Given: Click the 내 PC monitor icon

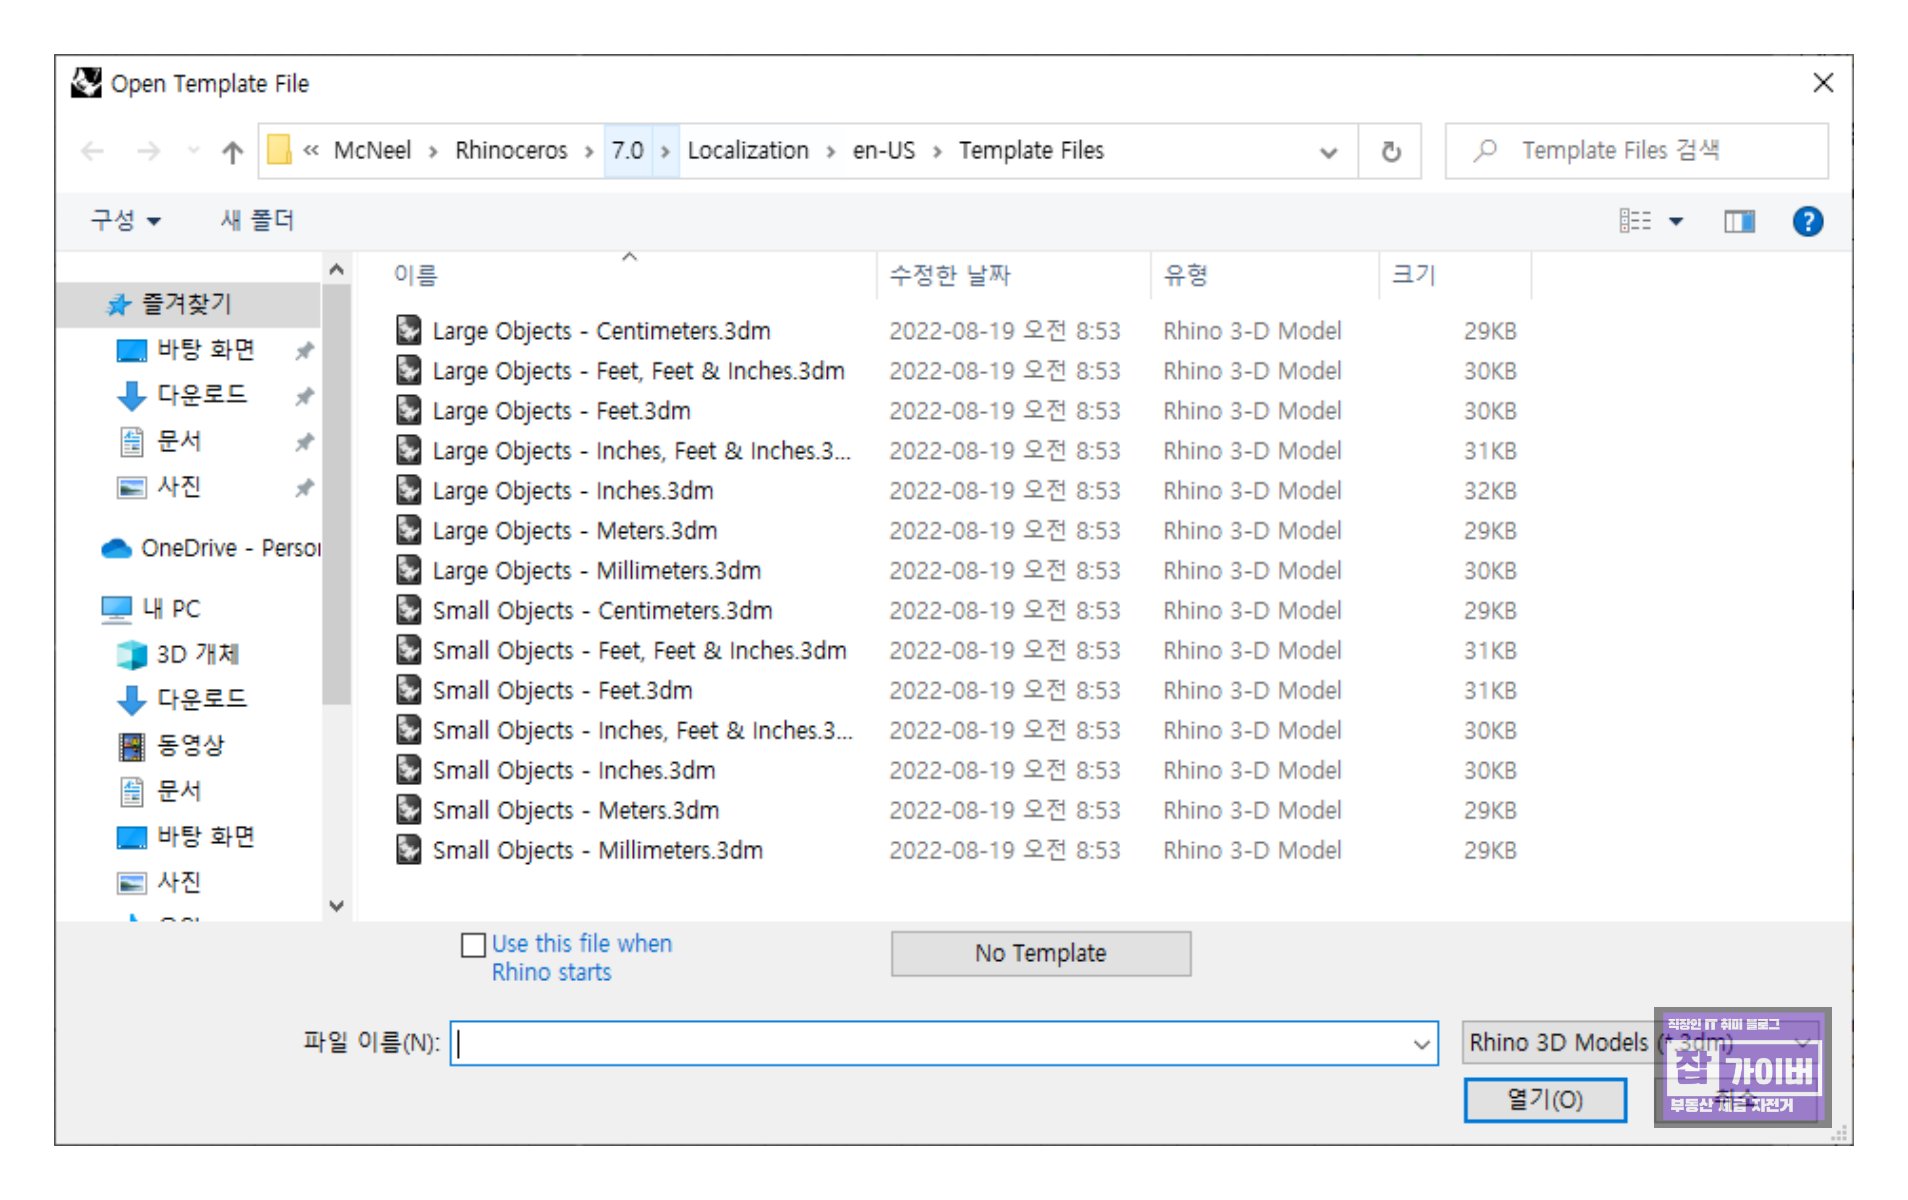Looking at the screenshot, I should click(x=117, y=609).
